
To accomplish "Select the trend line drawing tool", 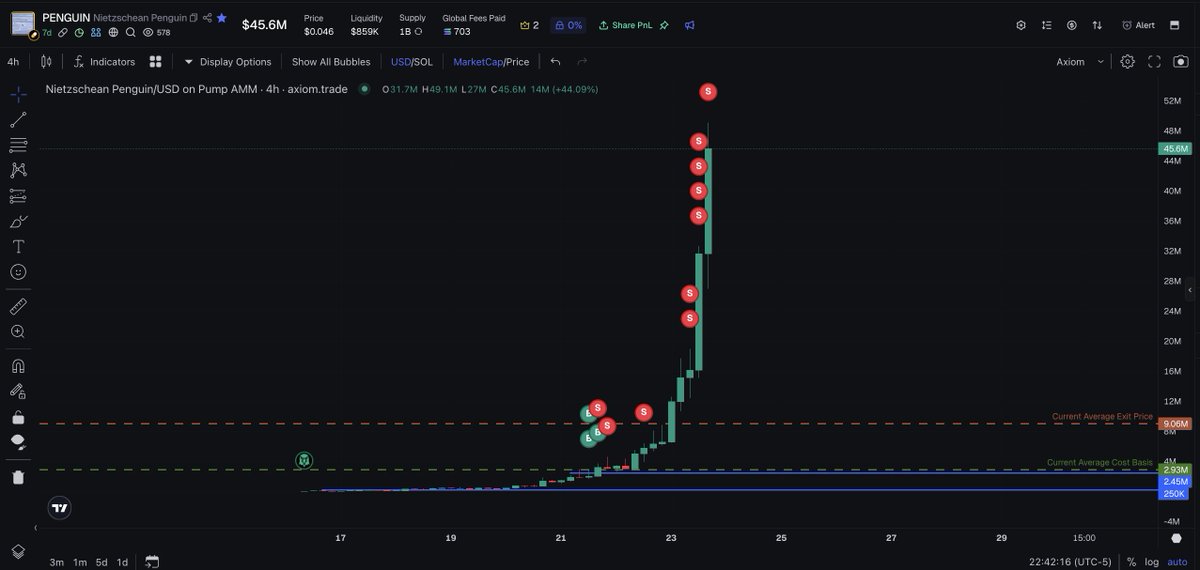I will (x=18, y=120).
